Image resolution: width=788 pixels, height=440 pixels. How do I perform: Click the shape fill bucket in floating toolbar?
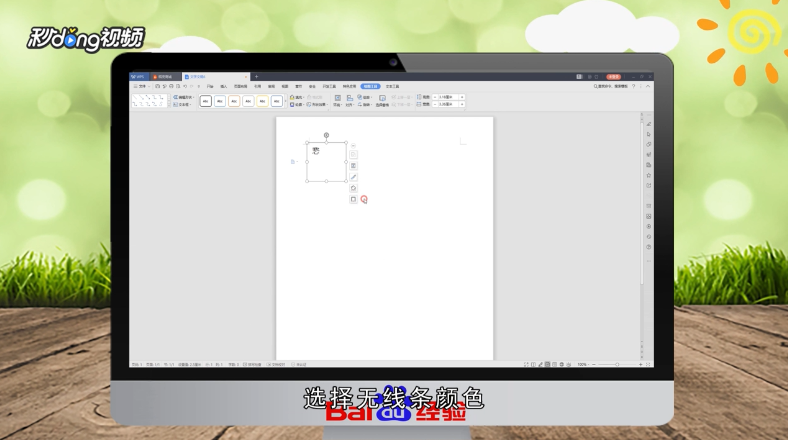(x=353, y=188)
